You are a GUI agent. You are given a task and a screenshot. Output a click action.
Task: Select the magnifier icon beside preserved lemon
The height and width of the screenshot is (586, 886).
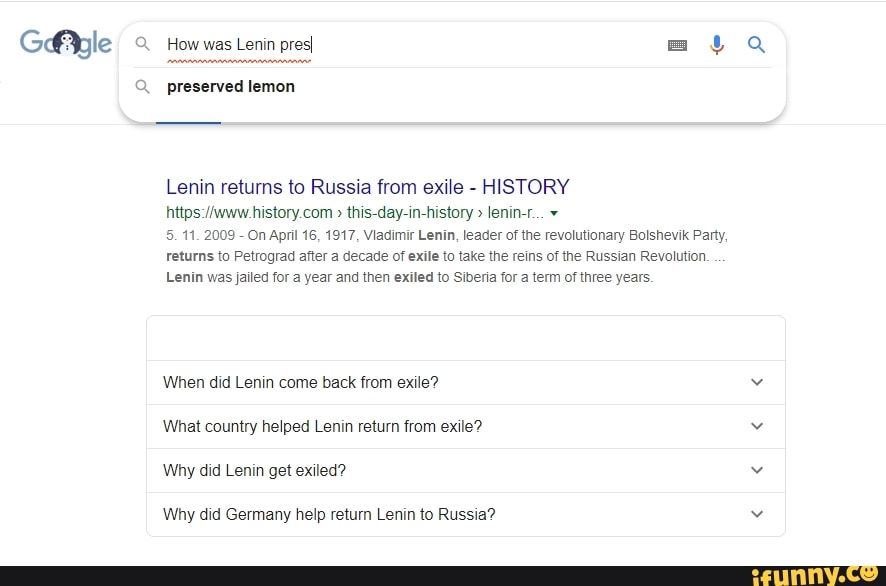pyautogui.click(x=142, y=87)
